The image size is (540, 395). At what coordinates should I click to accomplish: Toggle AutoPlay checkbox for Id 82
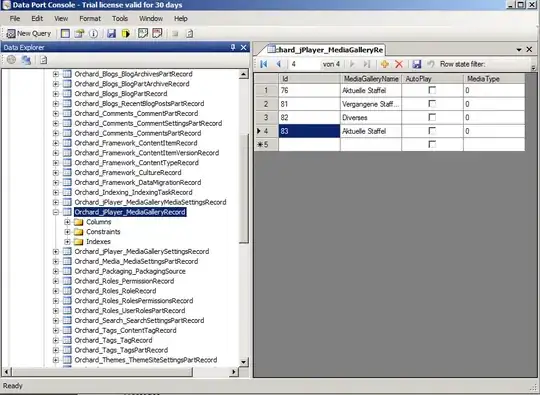pyautogui.click(x=432, y=117)
